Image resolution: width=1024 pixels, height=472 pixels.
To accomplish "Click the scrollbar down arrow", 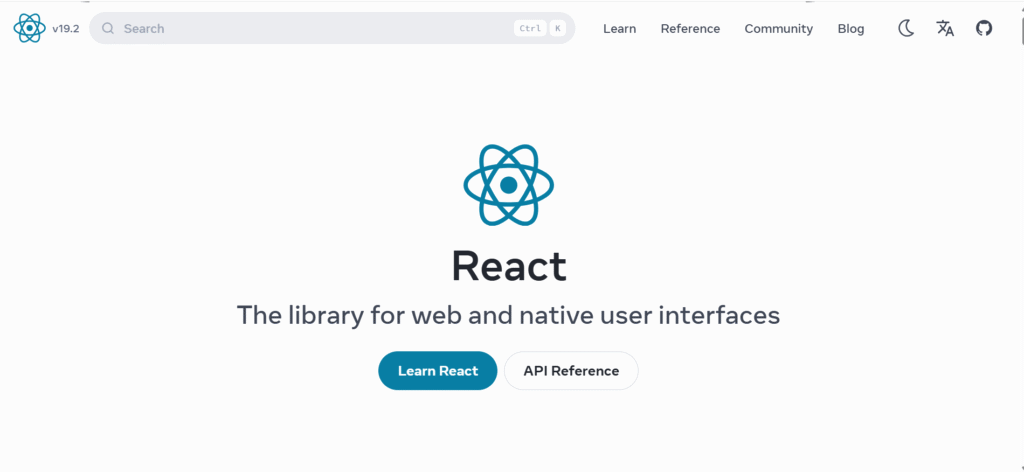I will pyautogui.click(x=1019, y=465).
